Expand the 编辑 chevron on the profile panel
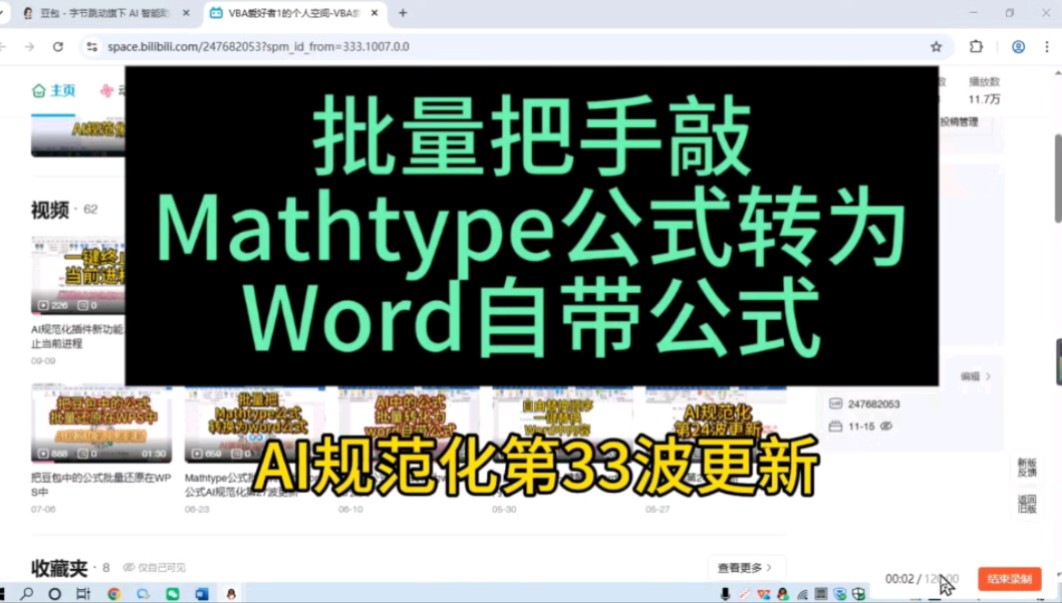This screenshot has width=1062, height=603. coord(988,375)
